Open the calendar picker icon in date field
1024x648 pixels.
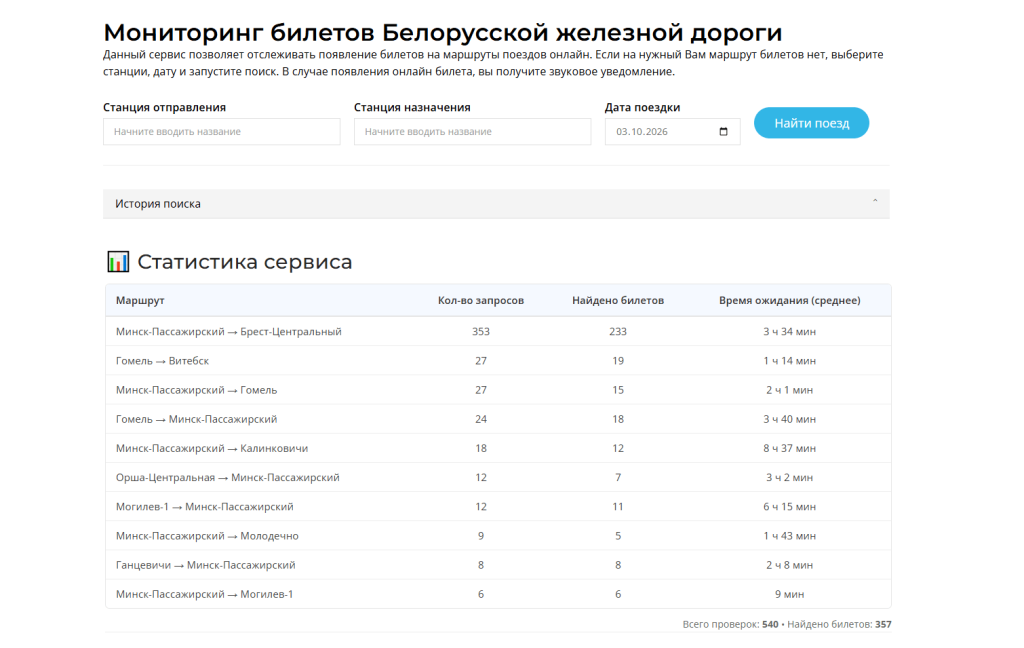coord(723,131)
